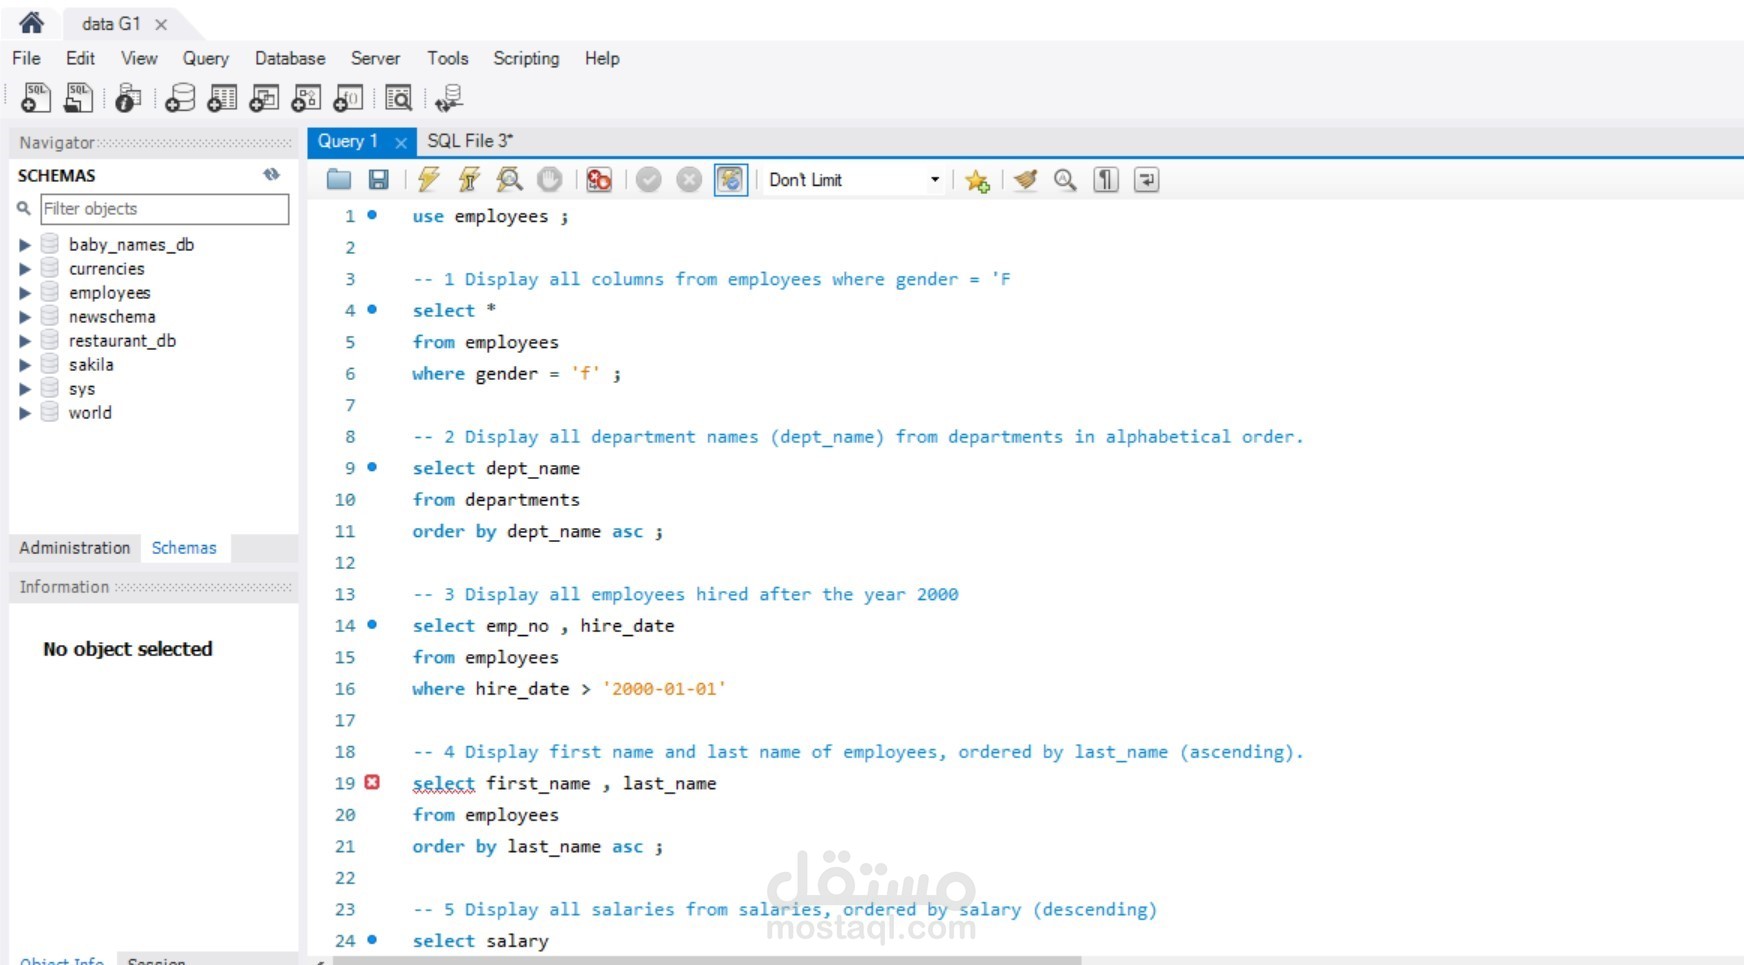Save the current SQL snippet to favorites

[978, 180]
